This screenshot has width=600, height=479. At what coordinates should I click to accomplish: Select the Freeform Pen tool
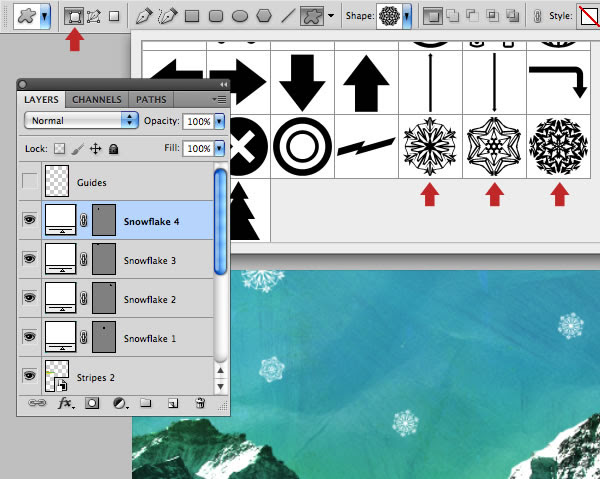[x=168, y=16]
